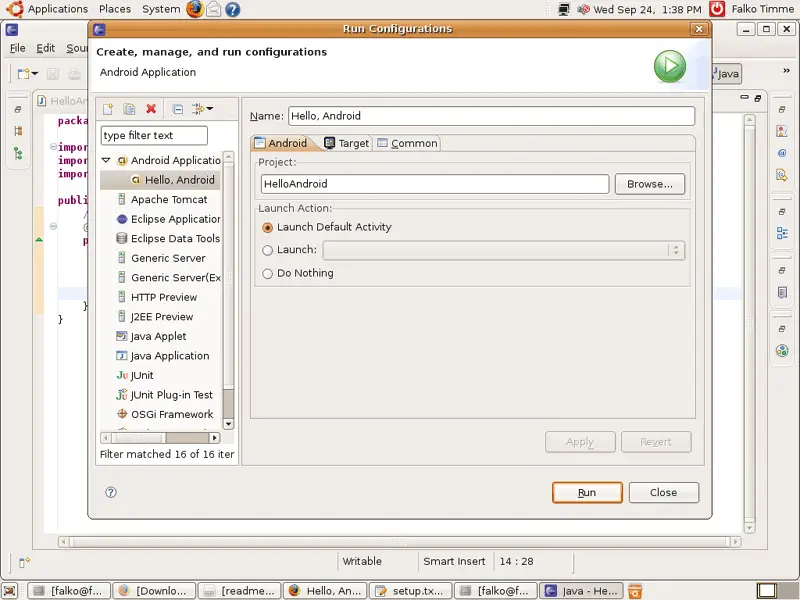Open the Applications menu
Image resolution: width=800 pixels, height=600 pixels.
pos(58,9)
